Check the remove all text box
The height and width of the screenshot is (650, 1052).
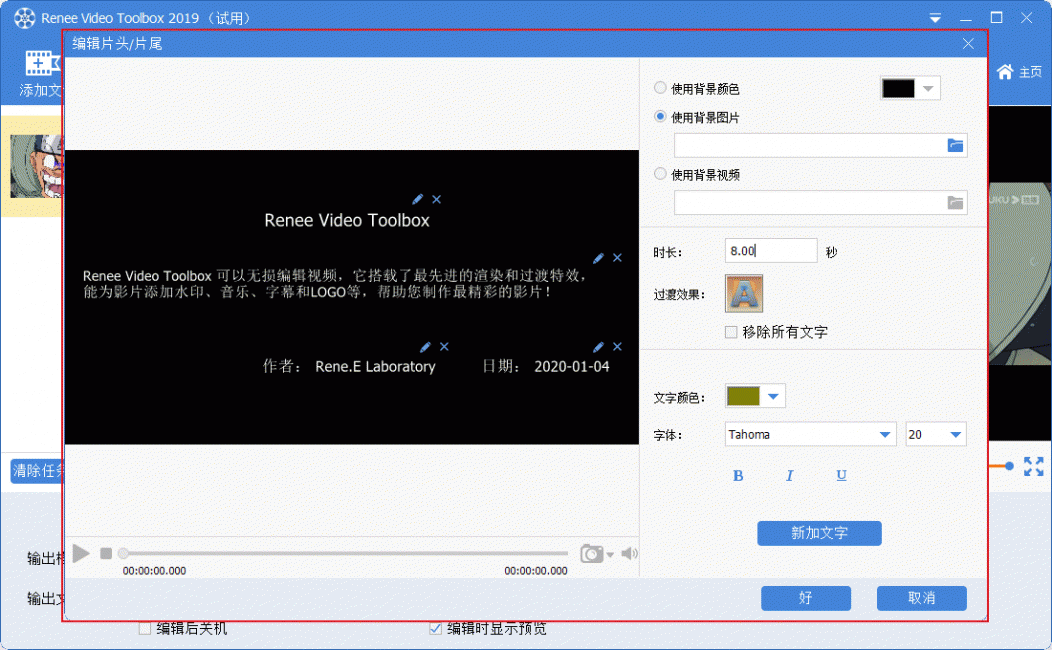tap(731, 332)
